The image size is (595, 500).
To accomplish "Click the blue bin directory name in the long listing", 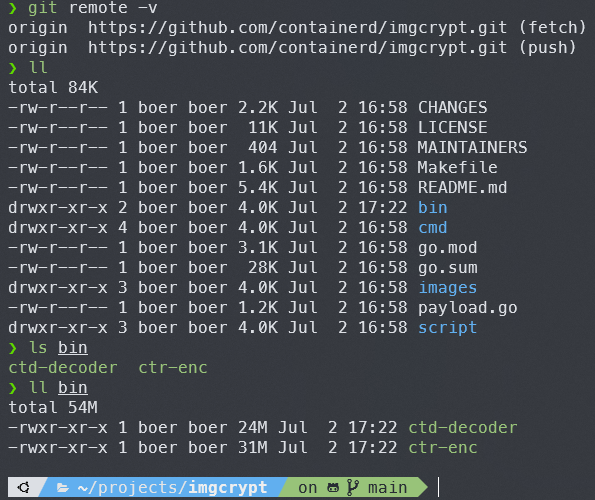I will tap(433, 208).
